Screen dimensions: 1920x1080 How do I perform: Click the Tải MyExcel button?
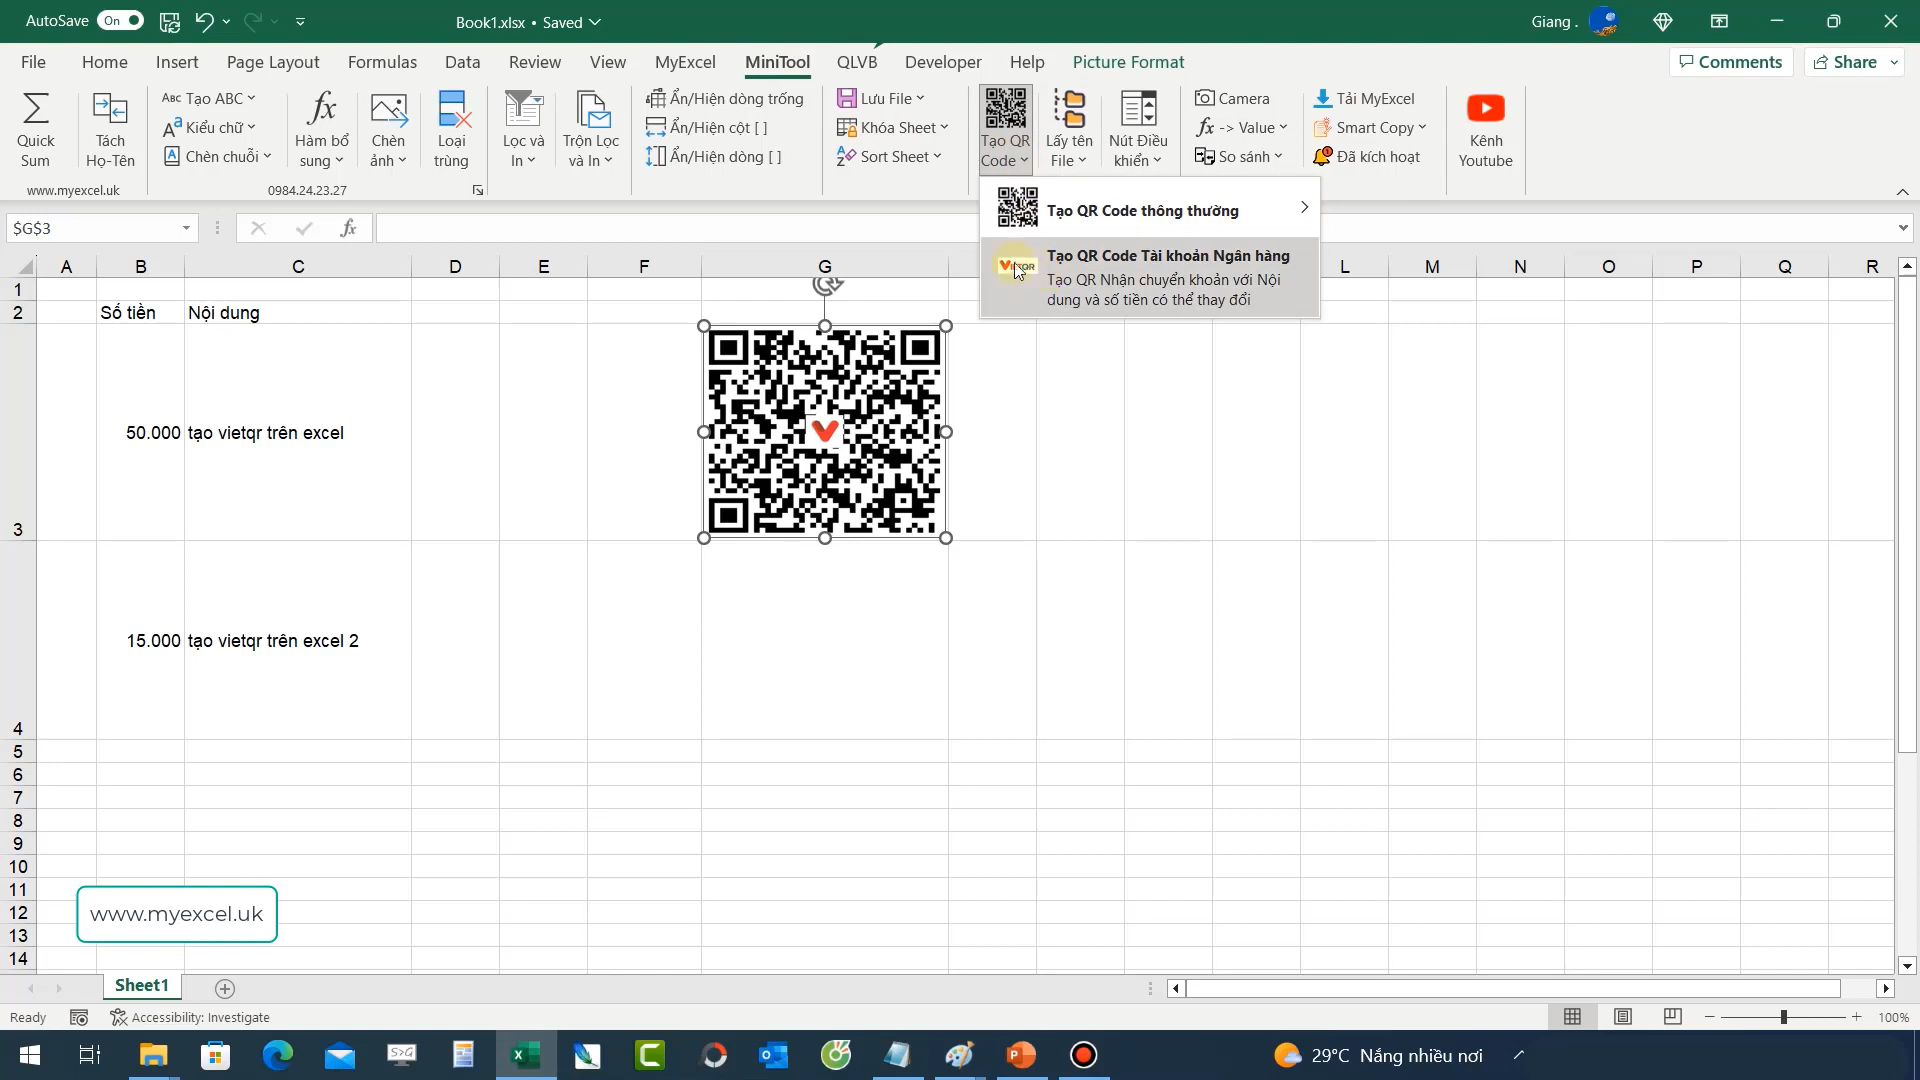(x=1365, y=98)
